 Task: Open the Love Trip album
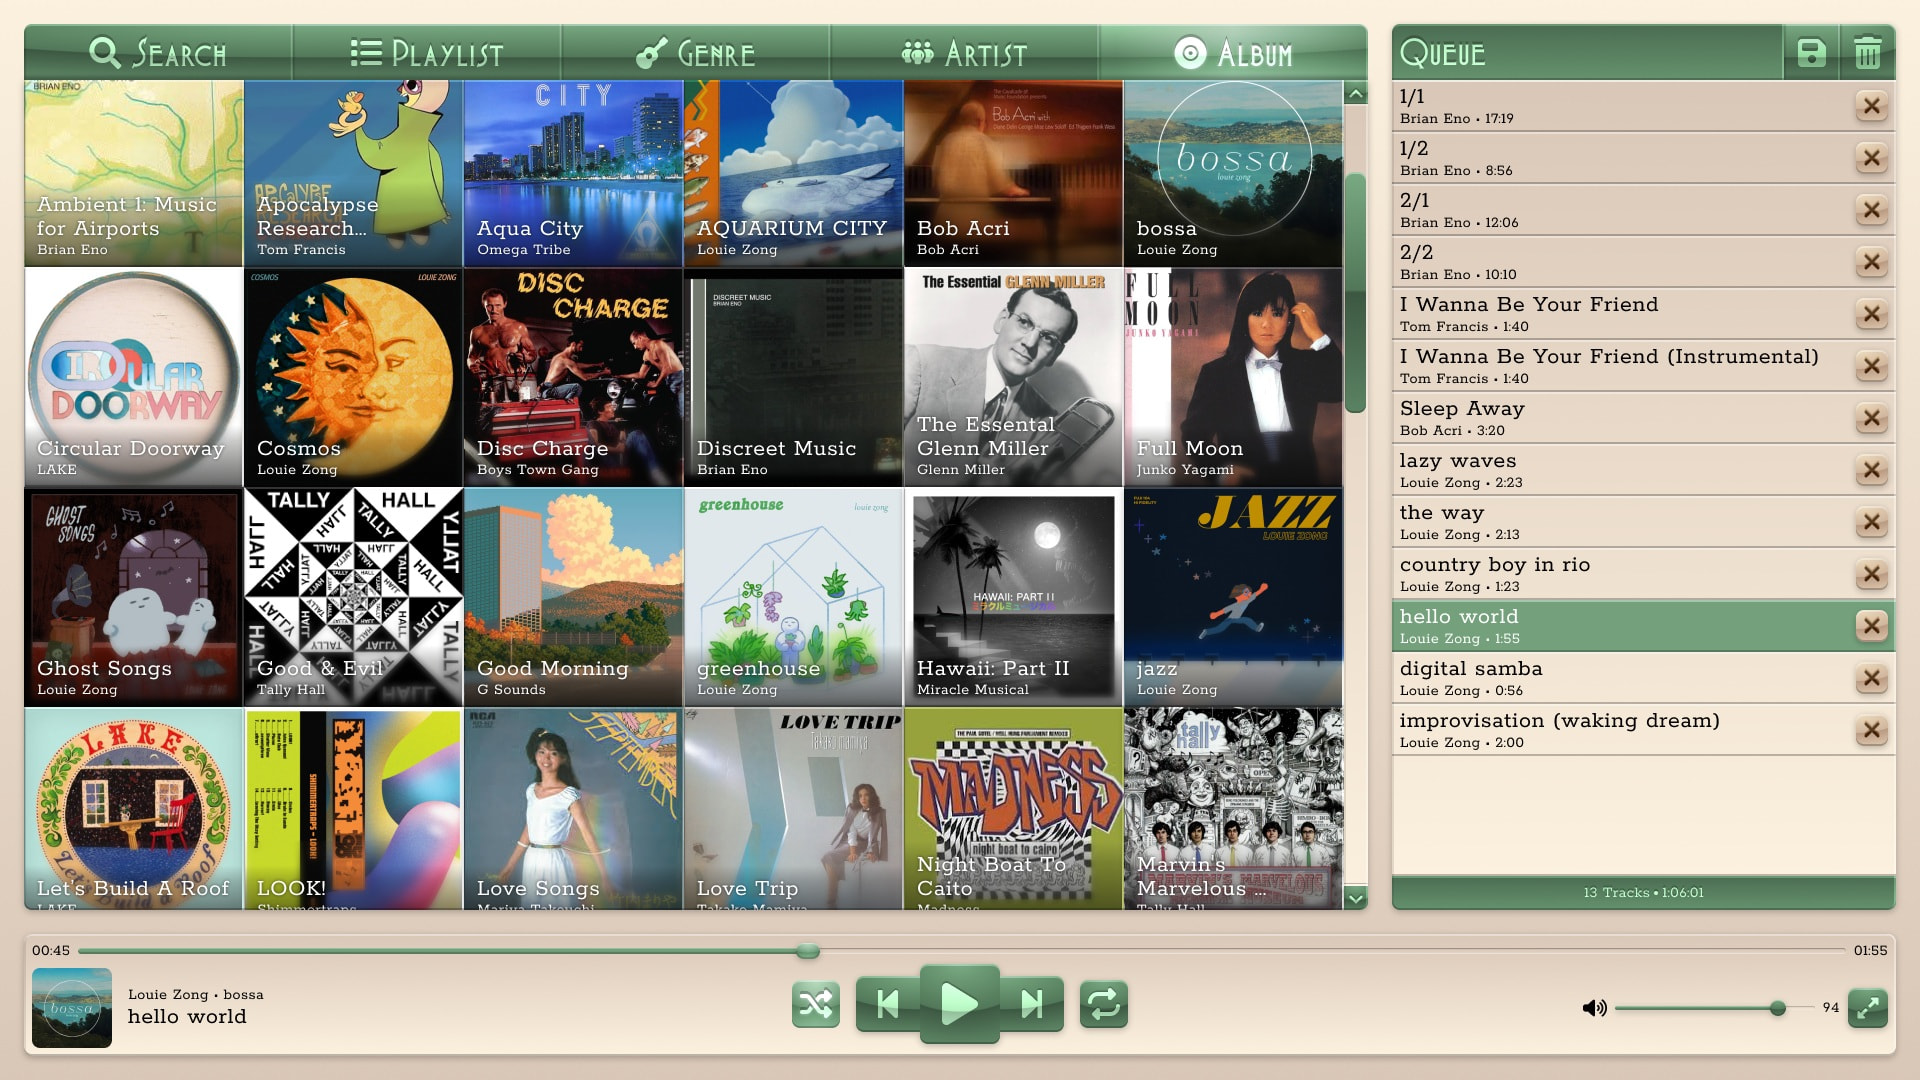tap(794, 808)
